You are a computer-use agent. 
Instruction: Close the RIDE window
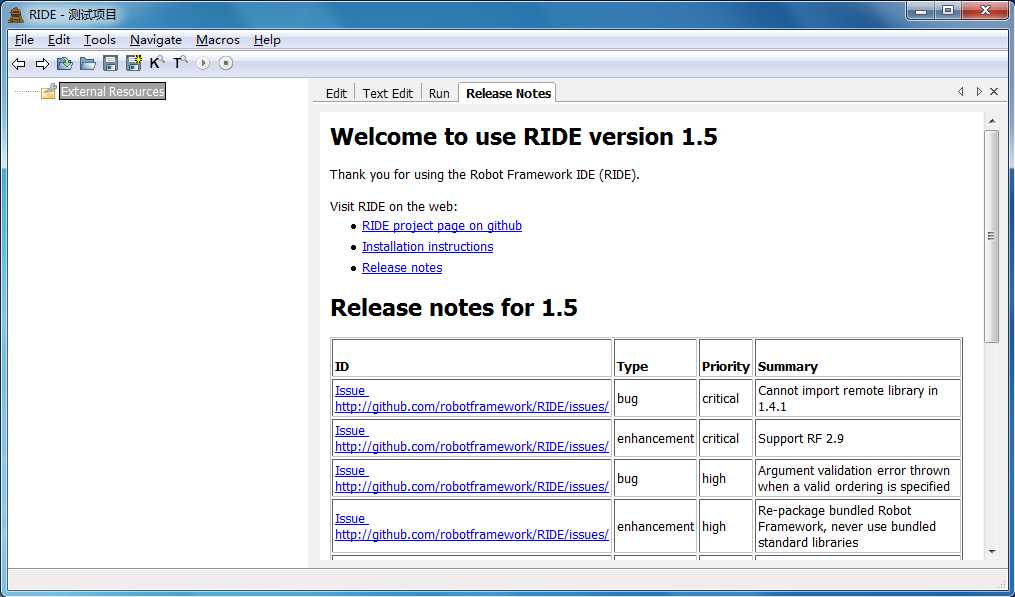click(x=985, y=11)
